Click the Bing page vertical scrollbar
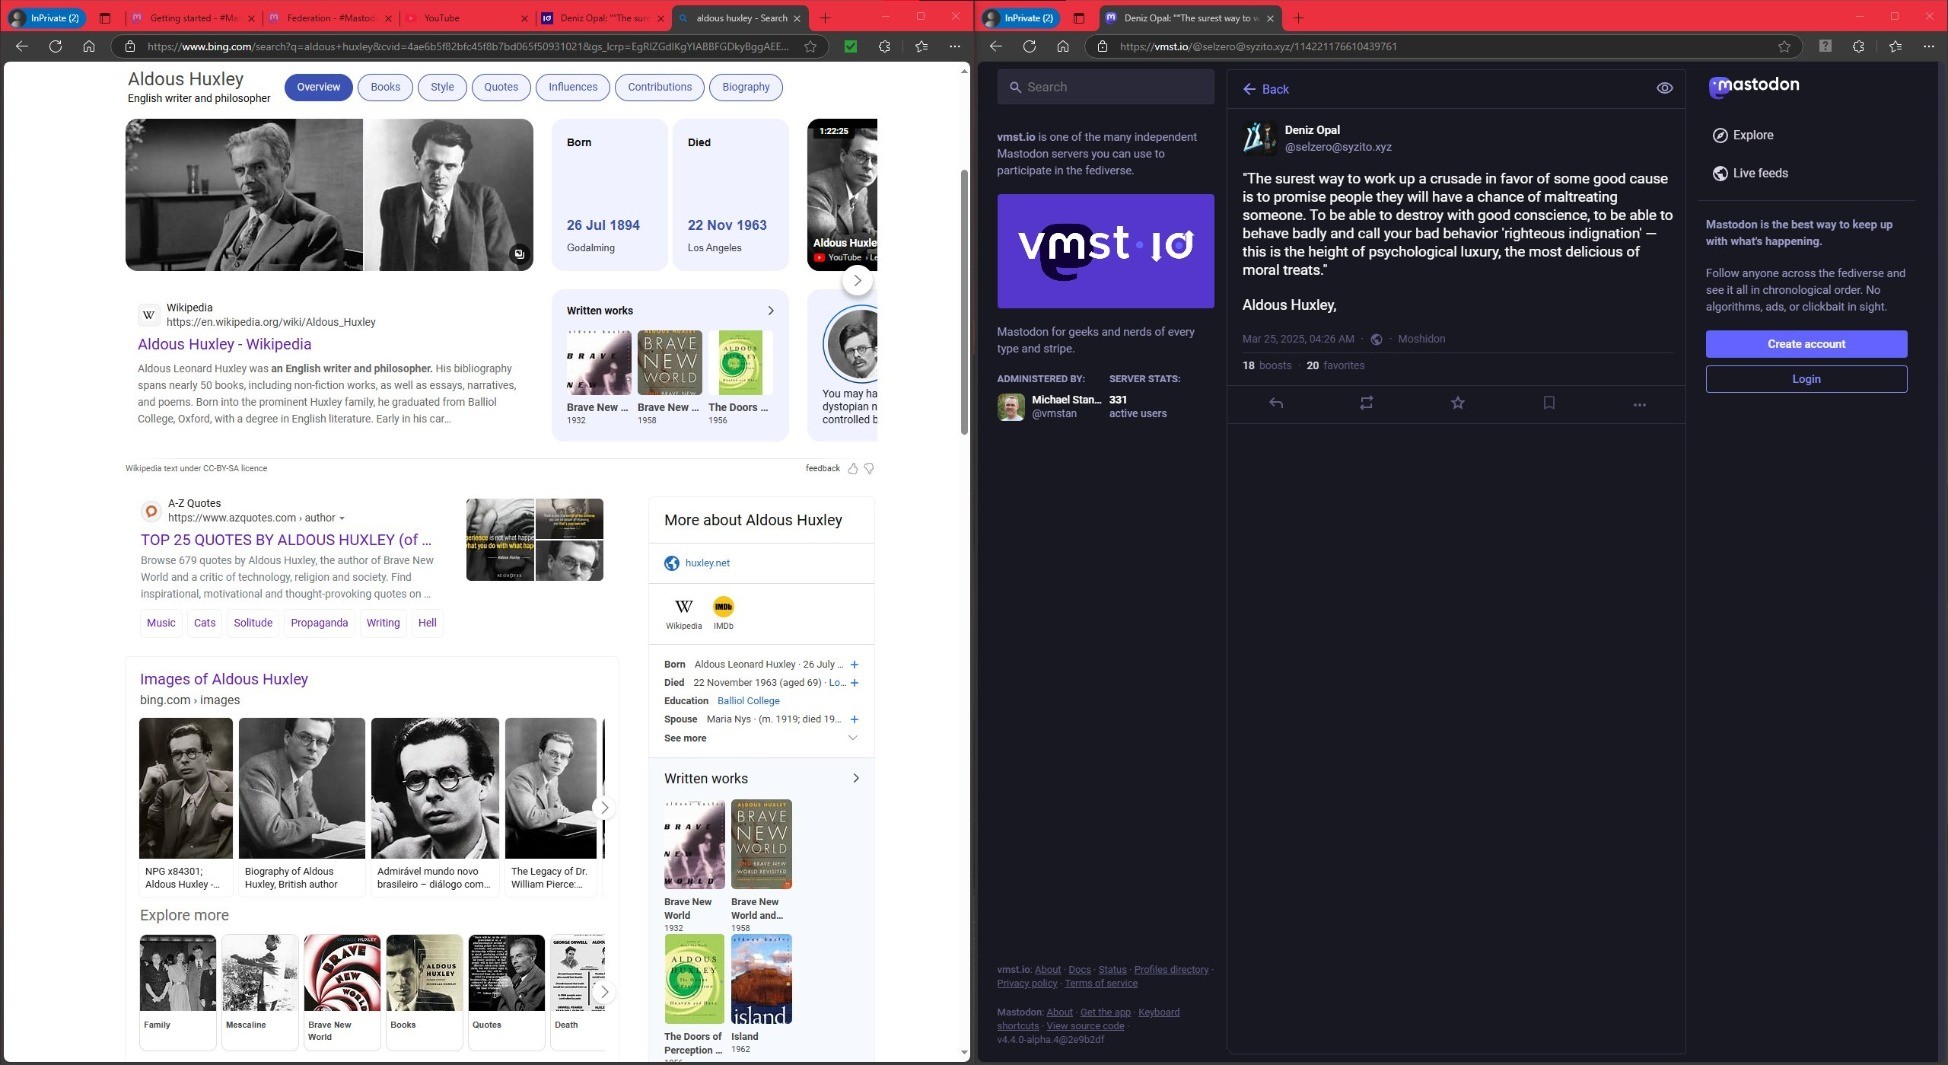1948x1065 pixels. pos(964,300)
